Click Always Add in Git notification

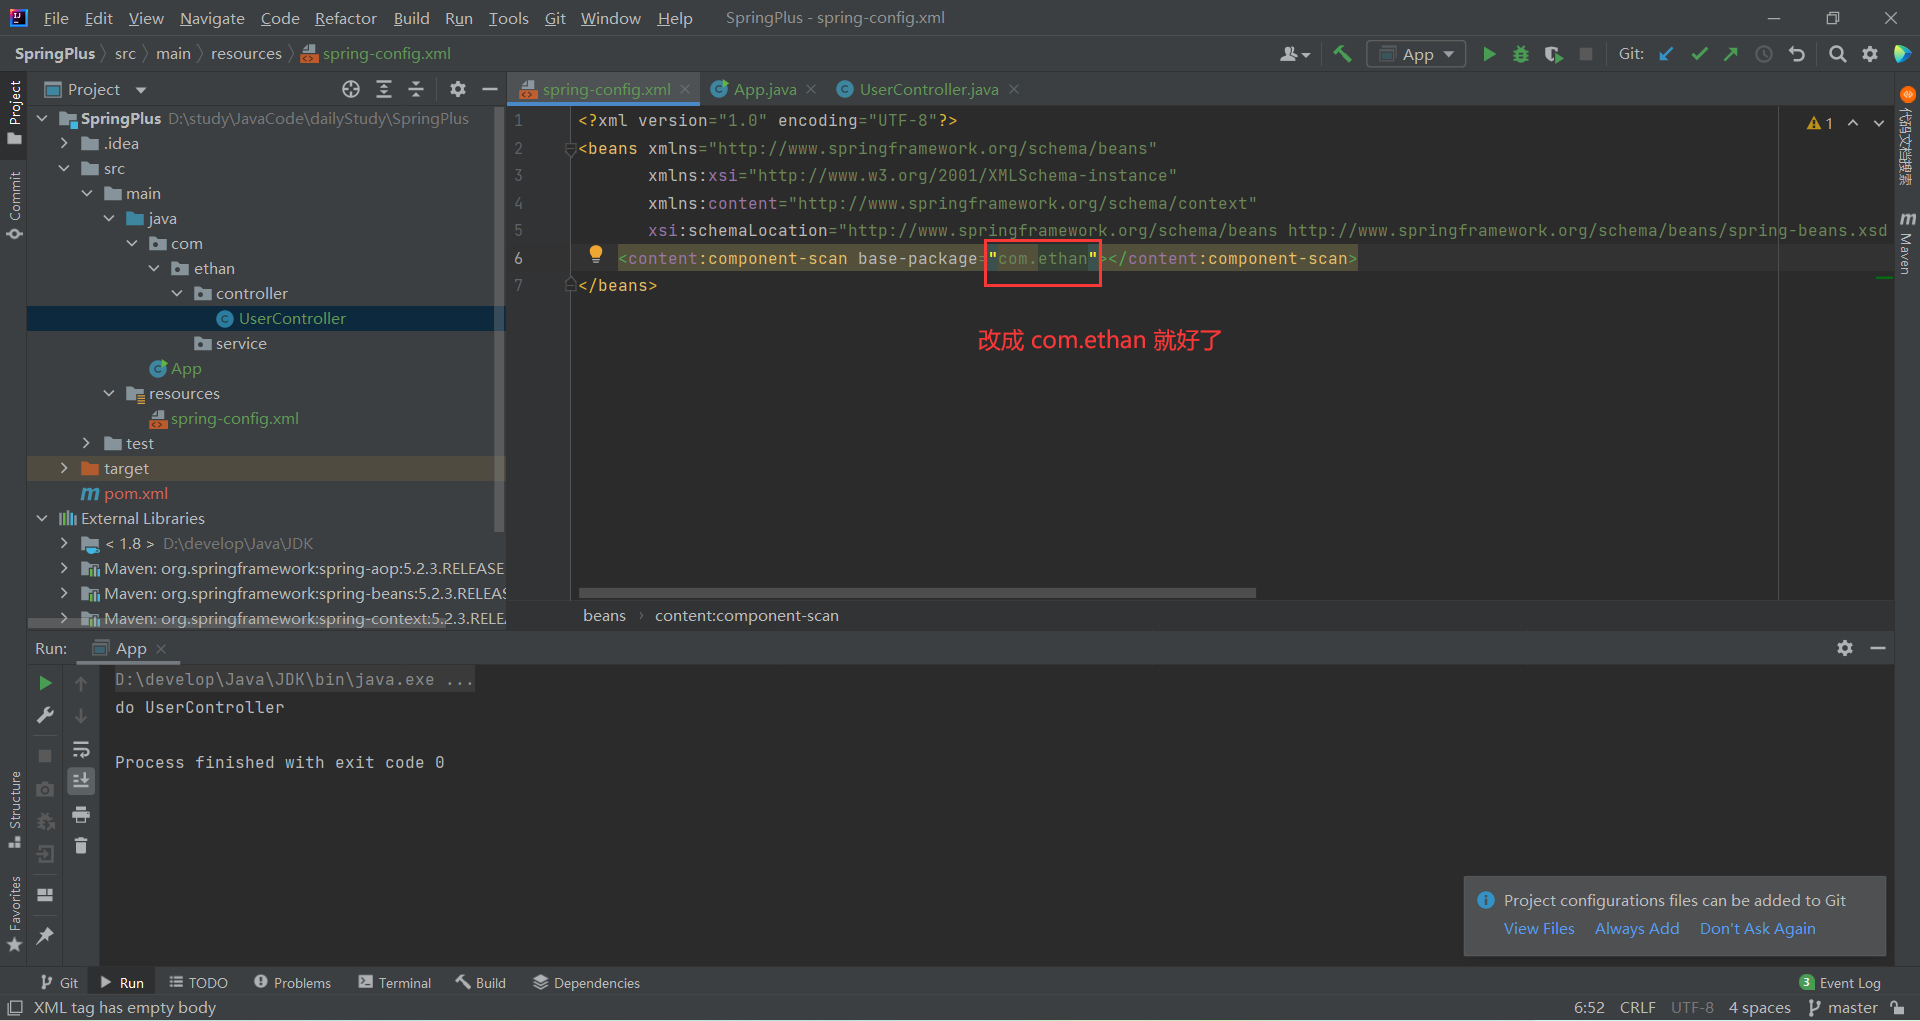tap(1637, 928)
